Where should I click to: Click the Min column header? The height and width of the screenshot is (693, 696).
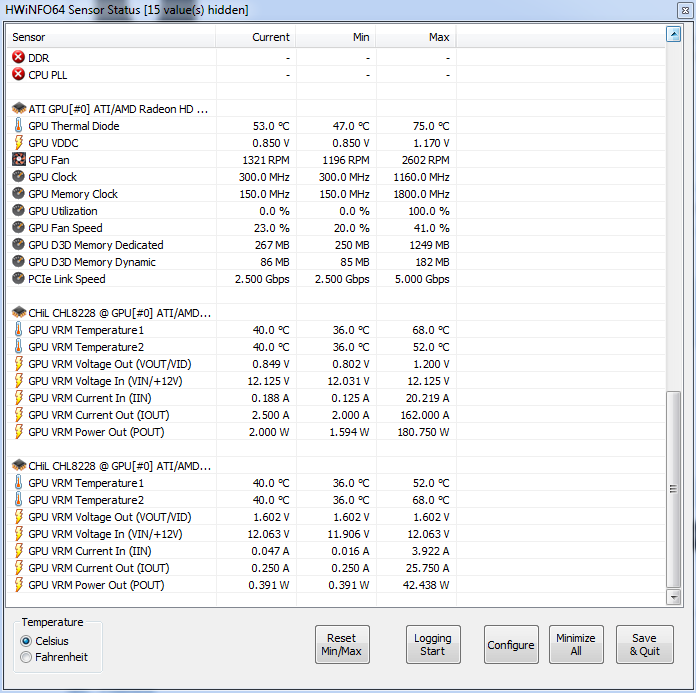click(336, 37)
